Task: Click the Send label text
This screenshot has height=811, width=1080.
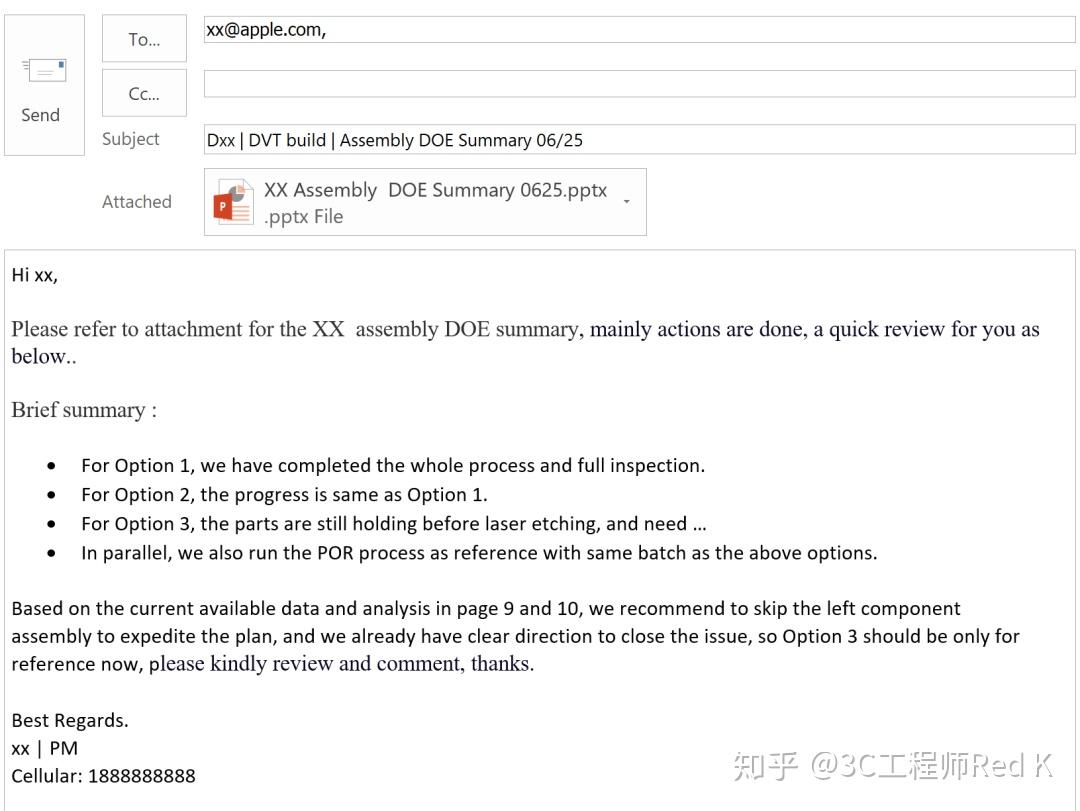Action: 41,115
